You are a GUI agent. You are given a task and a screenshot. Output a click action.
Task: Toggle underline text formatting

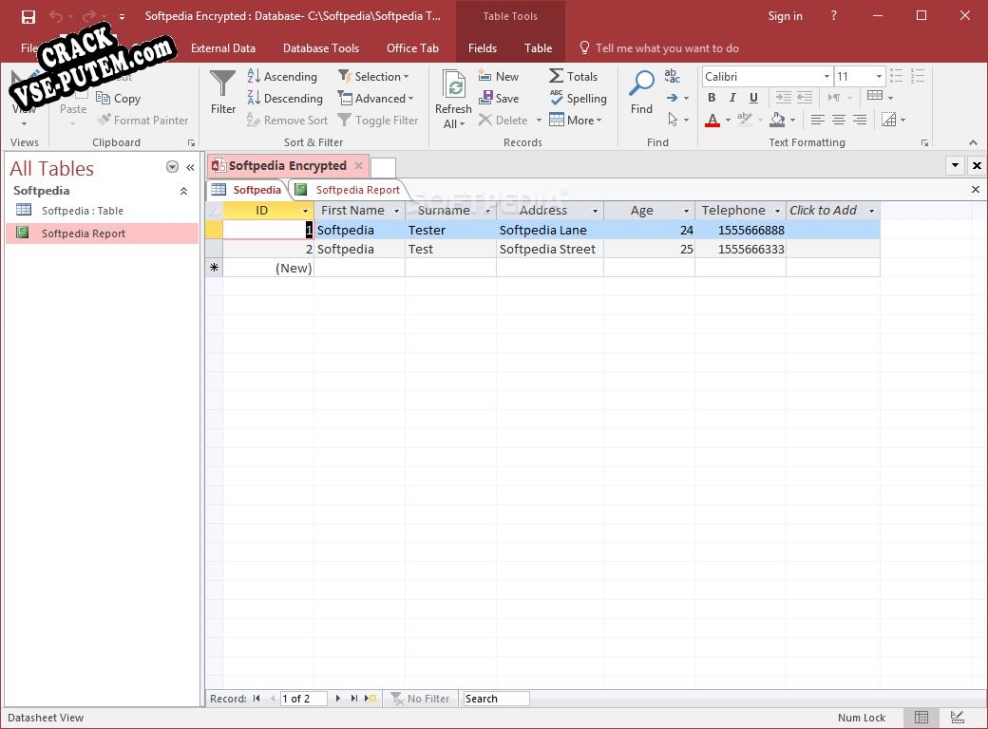click(x=753, y=98)
